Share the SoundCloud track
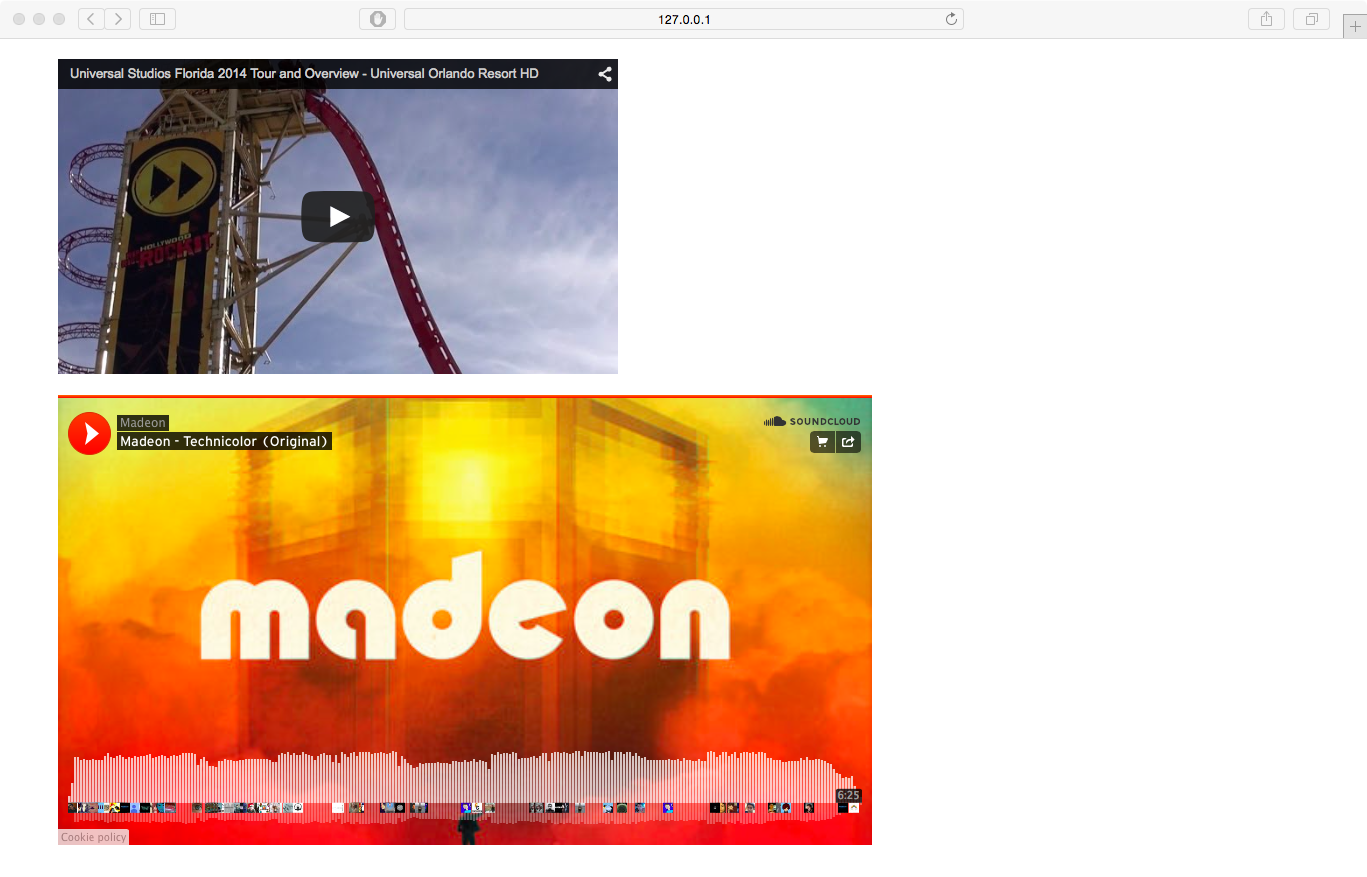Image resolution: width=1367 pixels, height=877 pixels. coord(848,442)
